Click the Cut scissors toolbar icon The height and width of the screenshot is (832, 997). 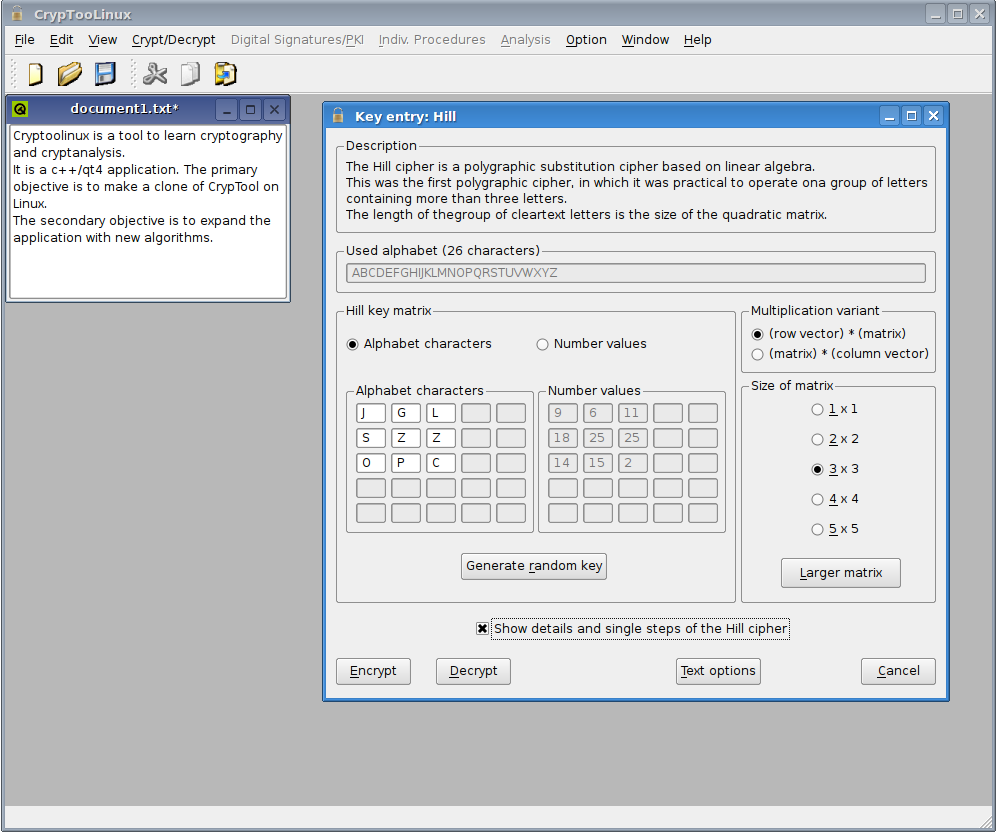[x=155, y=74]
